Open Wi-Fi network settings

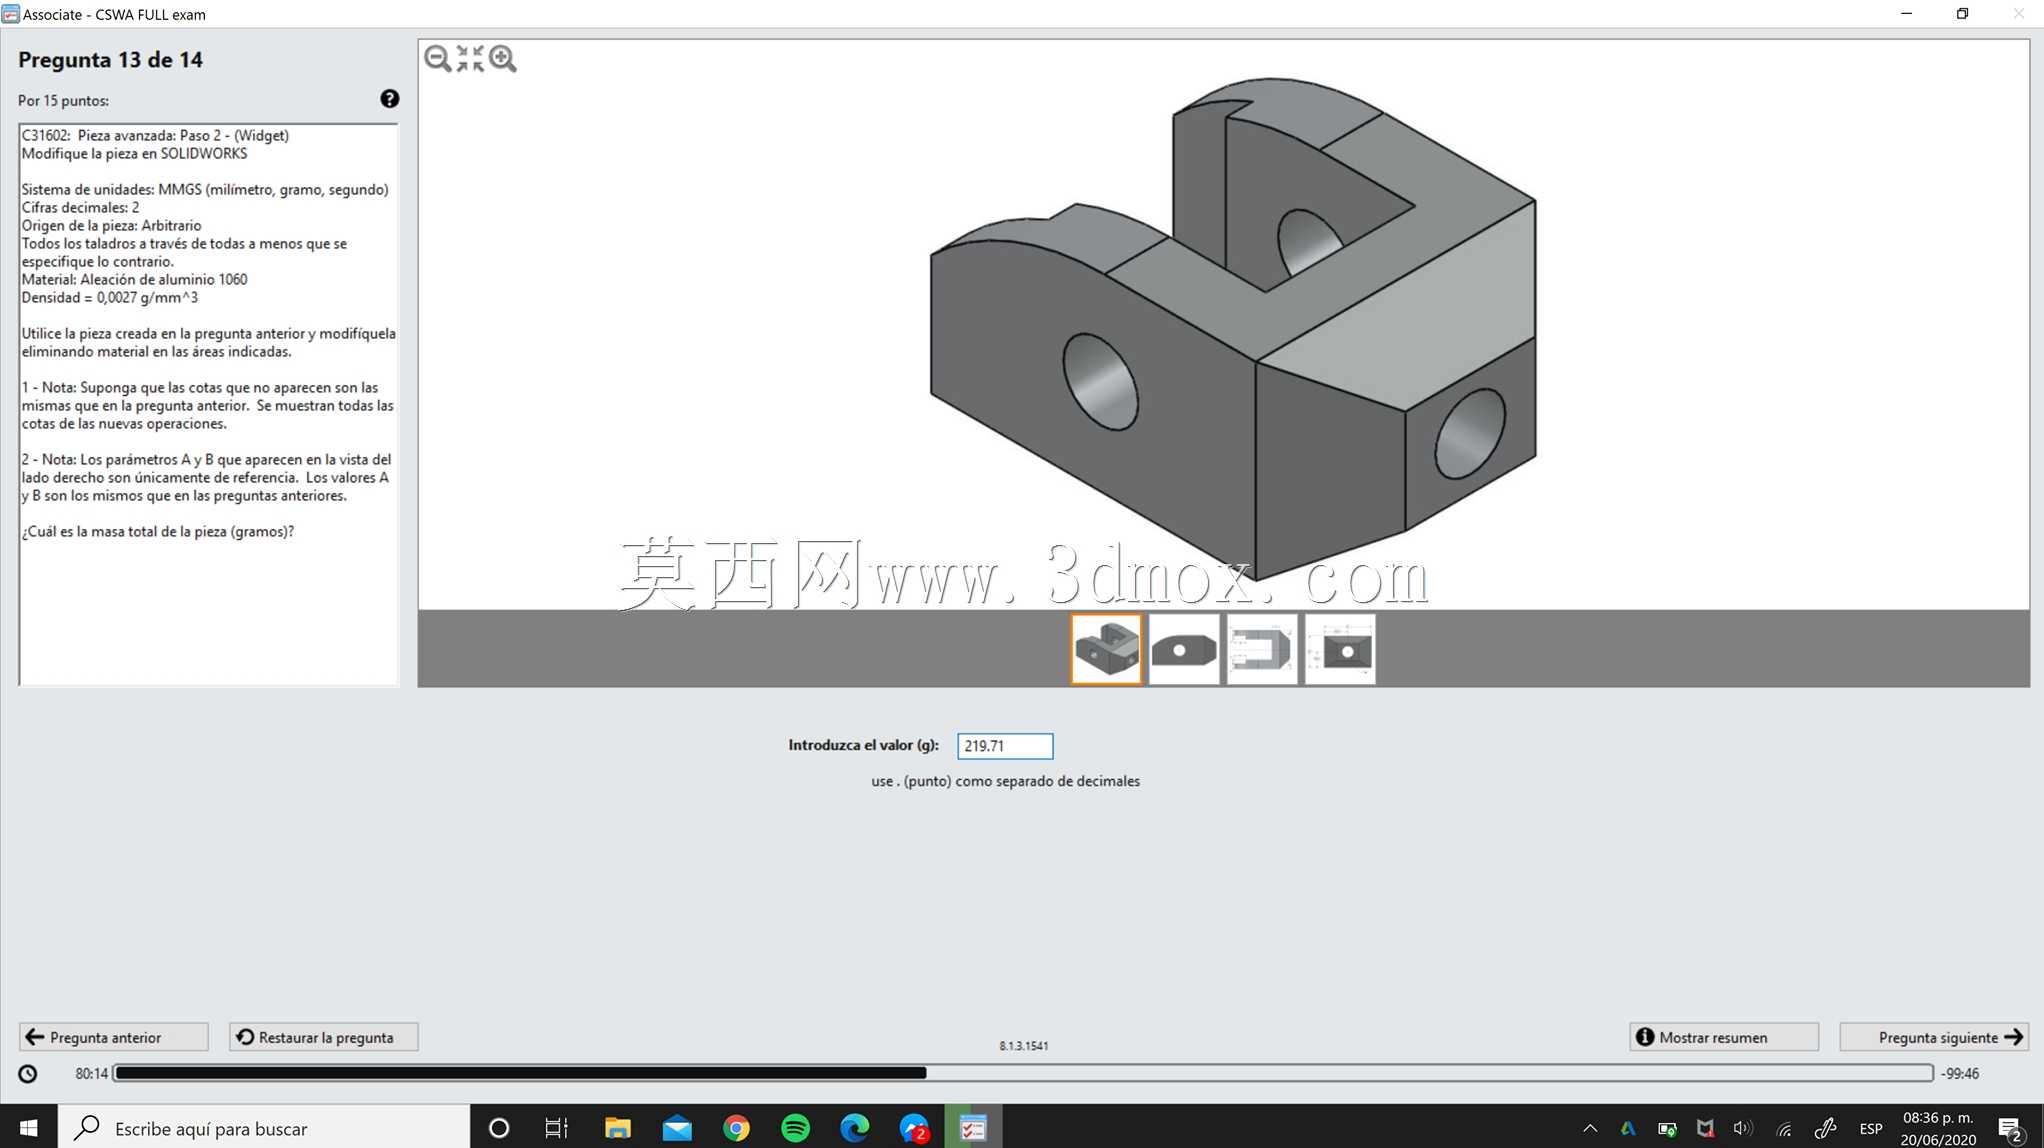(1784, 1129)
